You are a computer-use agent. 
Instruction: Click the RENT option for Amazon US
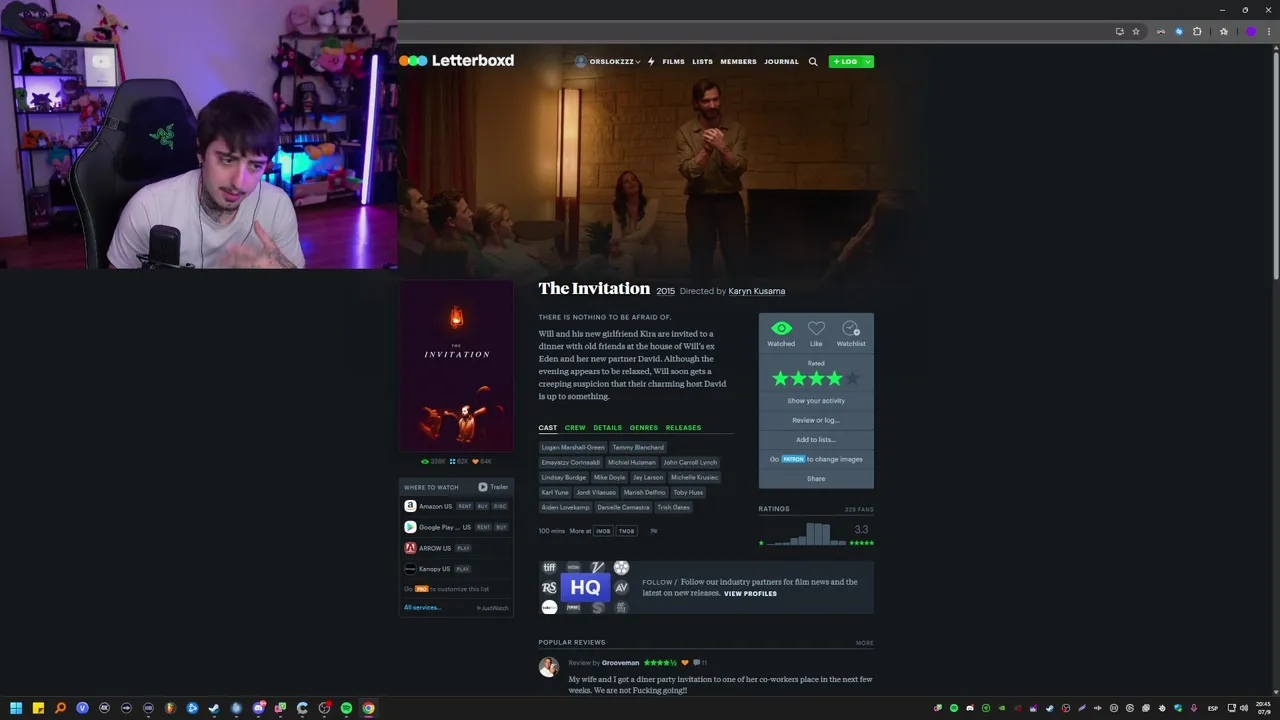pyautogui.click(x=464, y=507)
